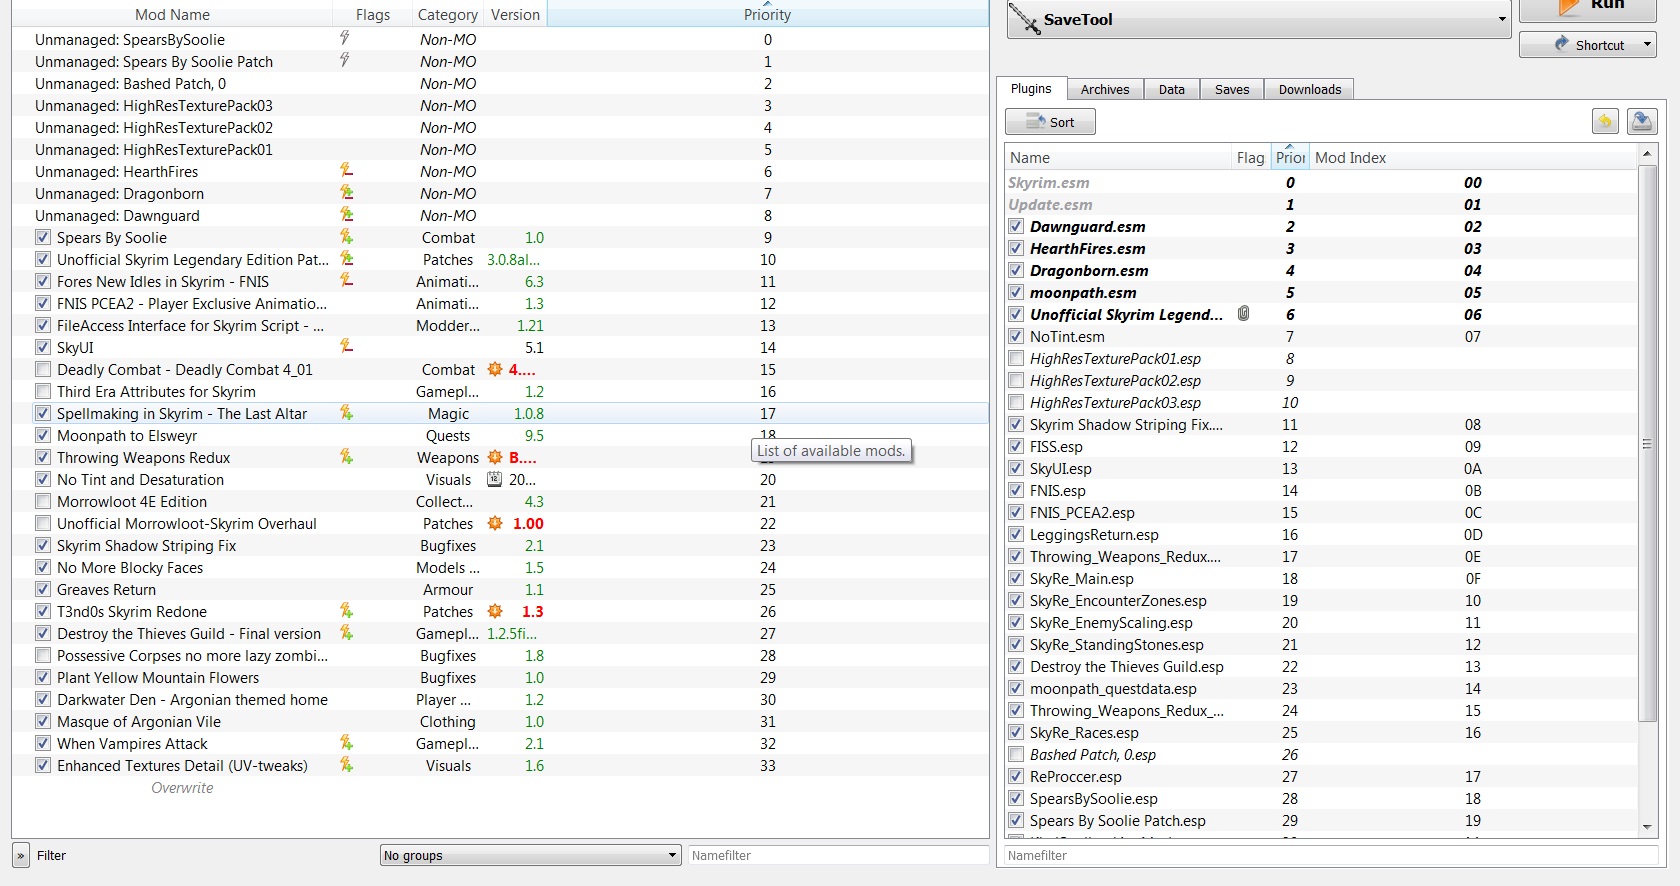Select the moonpath_questdata.esp plugin row

pyautogui.click(x=1321, y=688)
